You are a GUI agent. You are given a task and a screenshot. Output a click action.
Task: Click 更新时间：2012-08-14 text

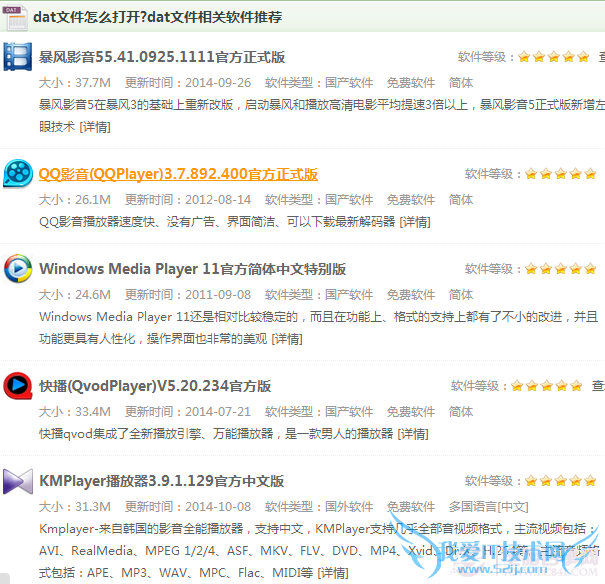pos(188,200)
